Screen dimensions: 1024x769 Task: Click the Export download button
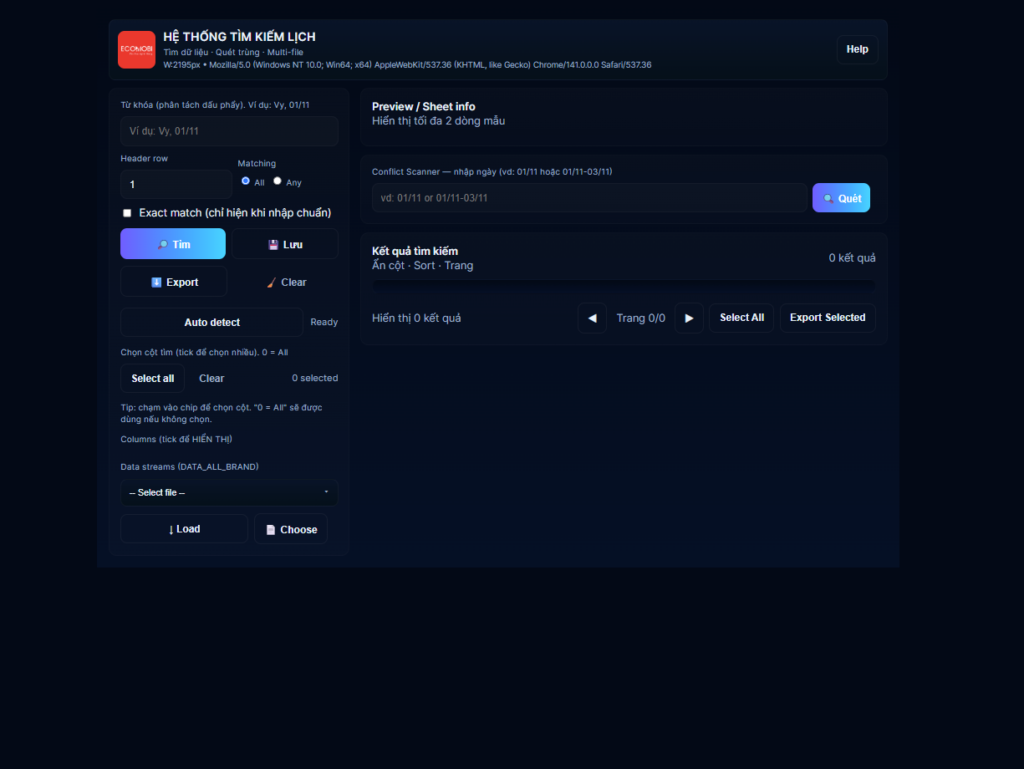173,282
